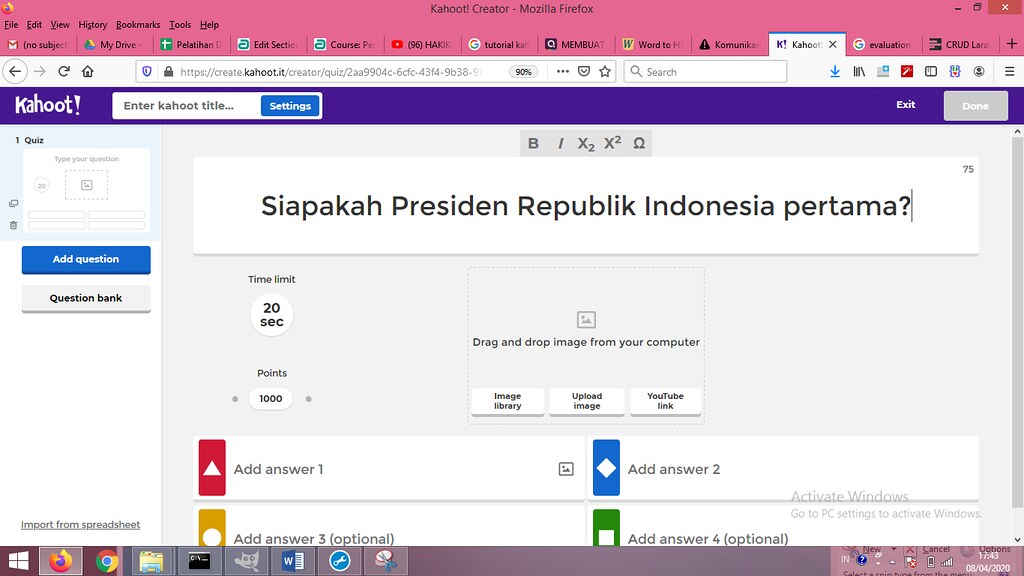Open the History menu
The height and width of the screenshot is (576, 1024).
(x=92, y=25)
